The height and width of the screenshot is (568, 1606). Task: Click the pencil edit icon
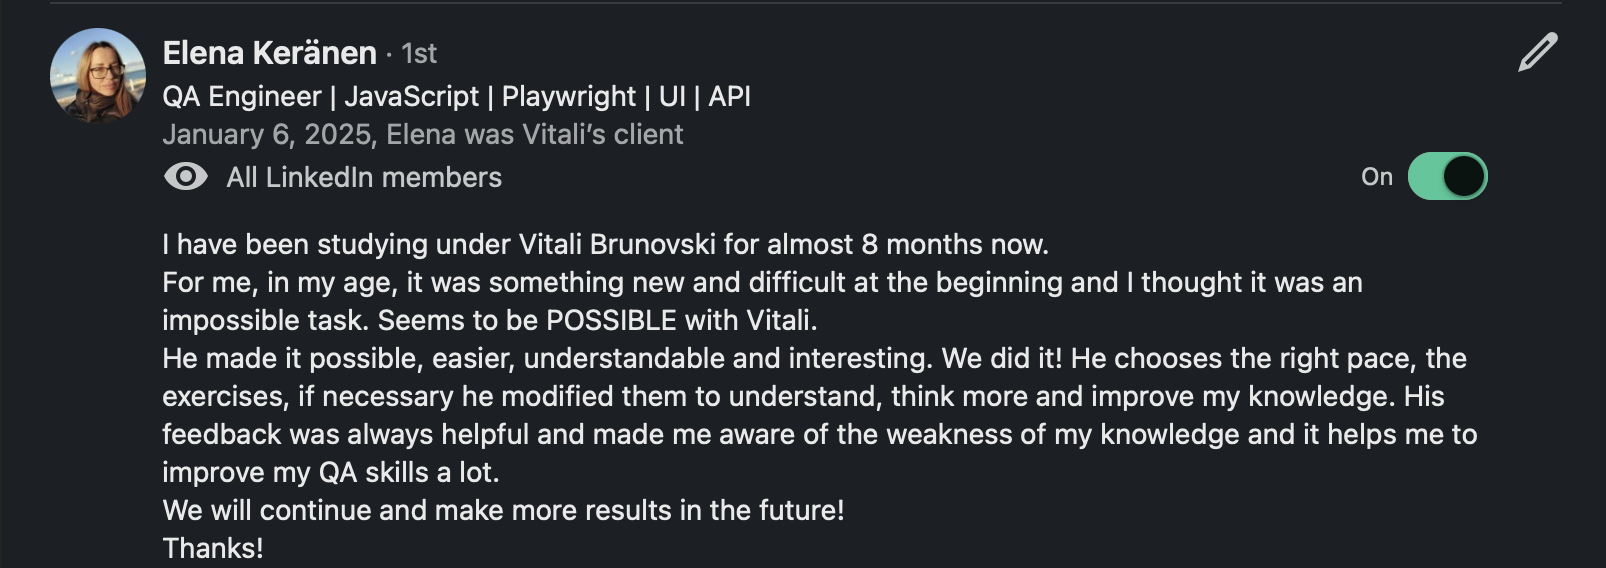pos(1537,53)
